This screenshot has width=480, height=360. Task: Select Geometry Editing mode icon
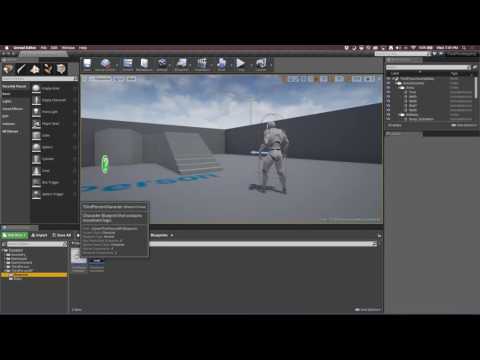click(61, 69)
